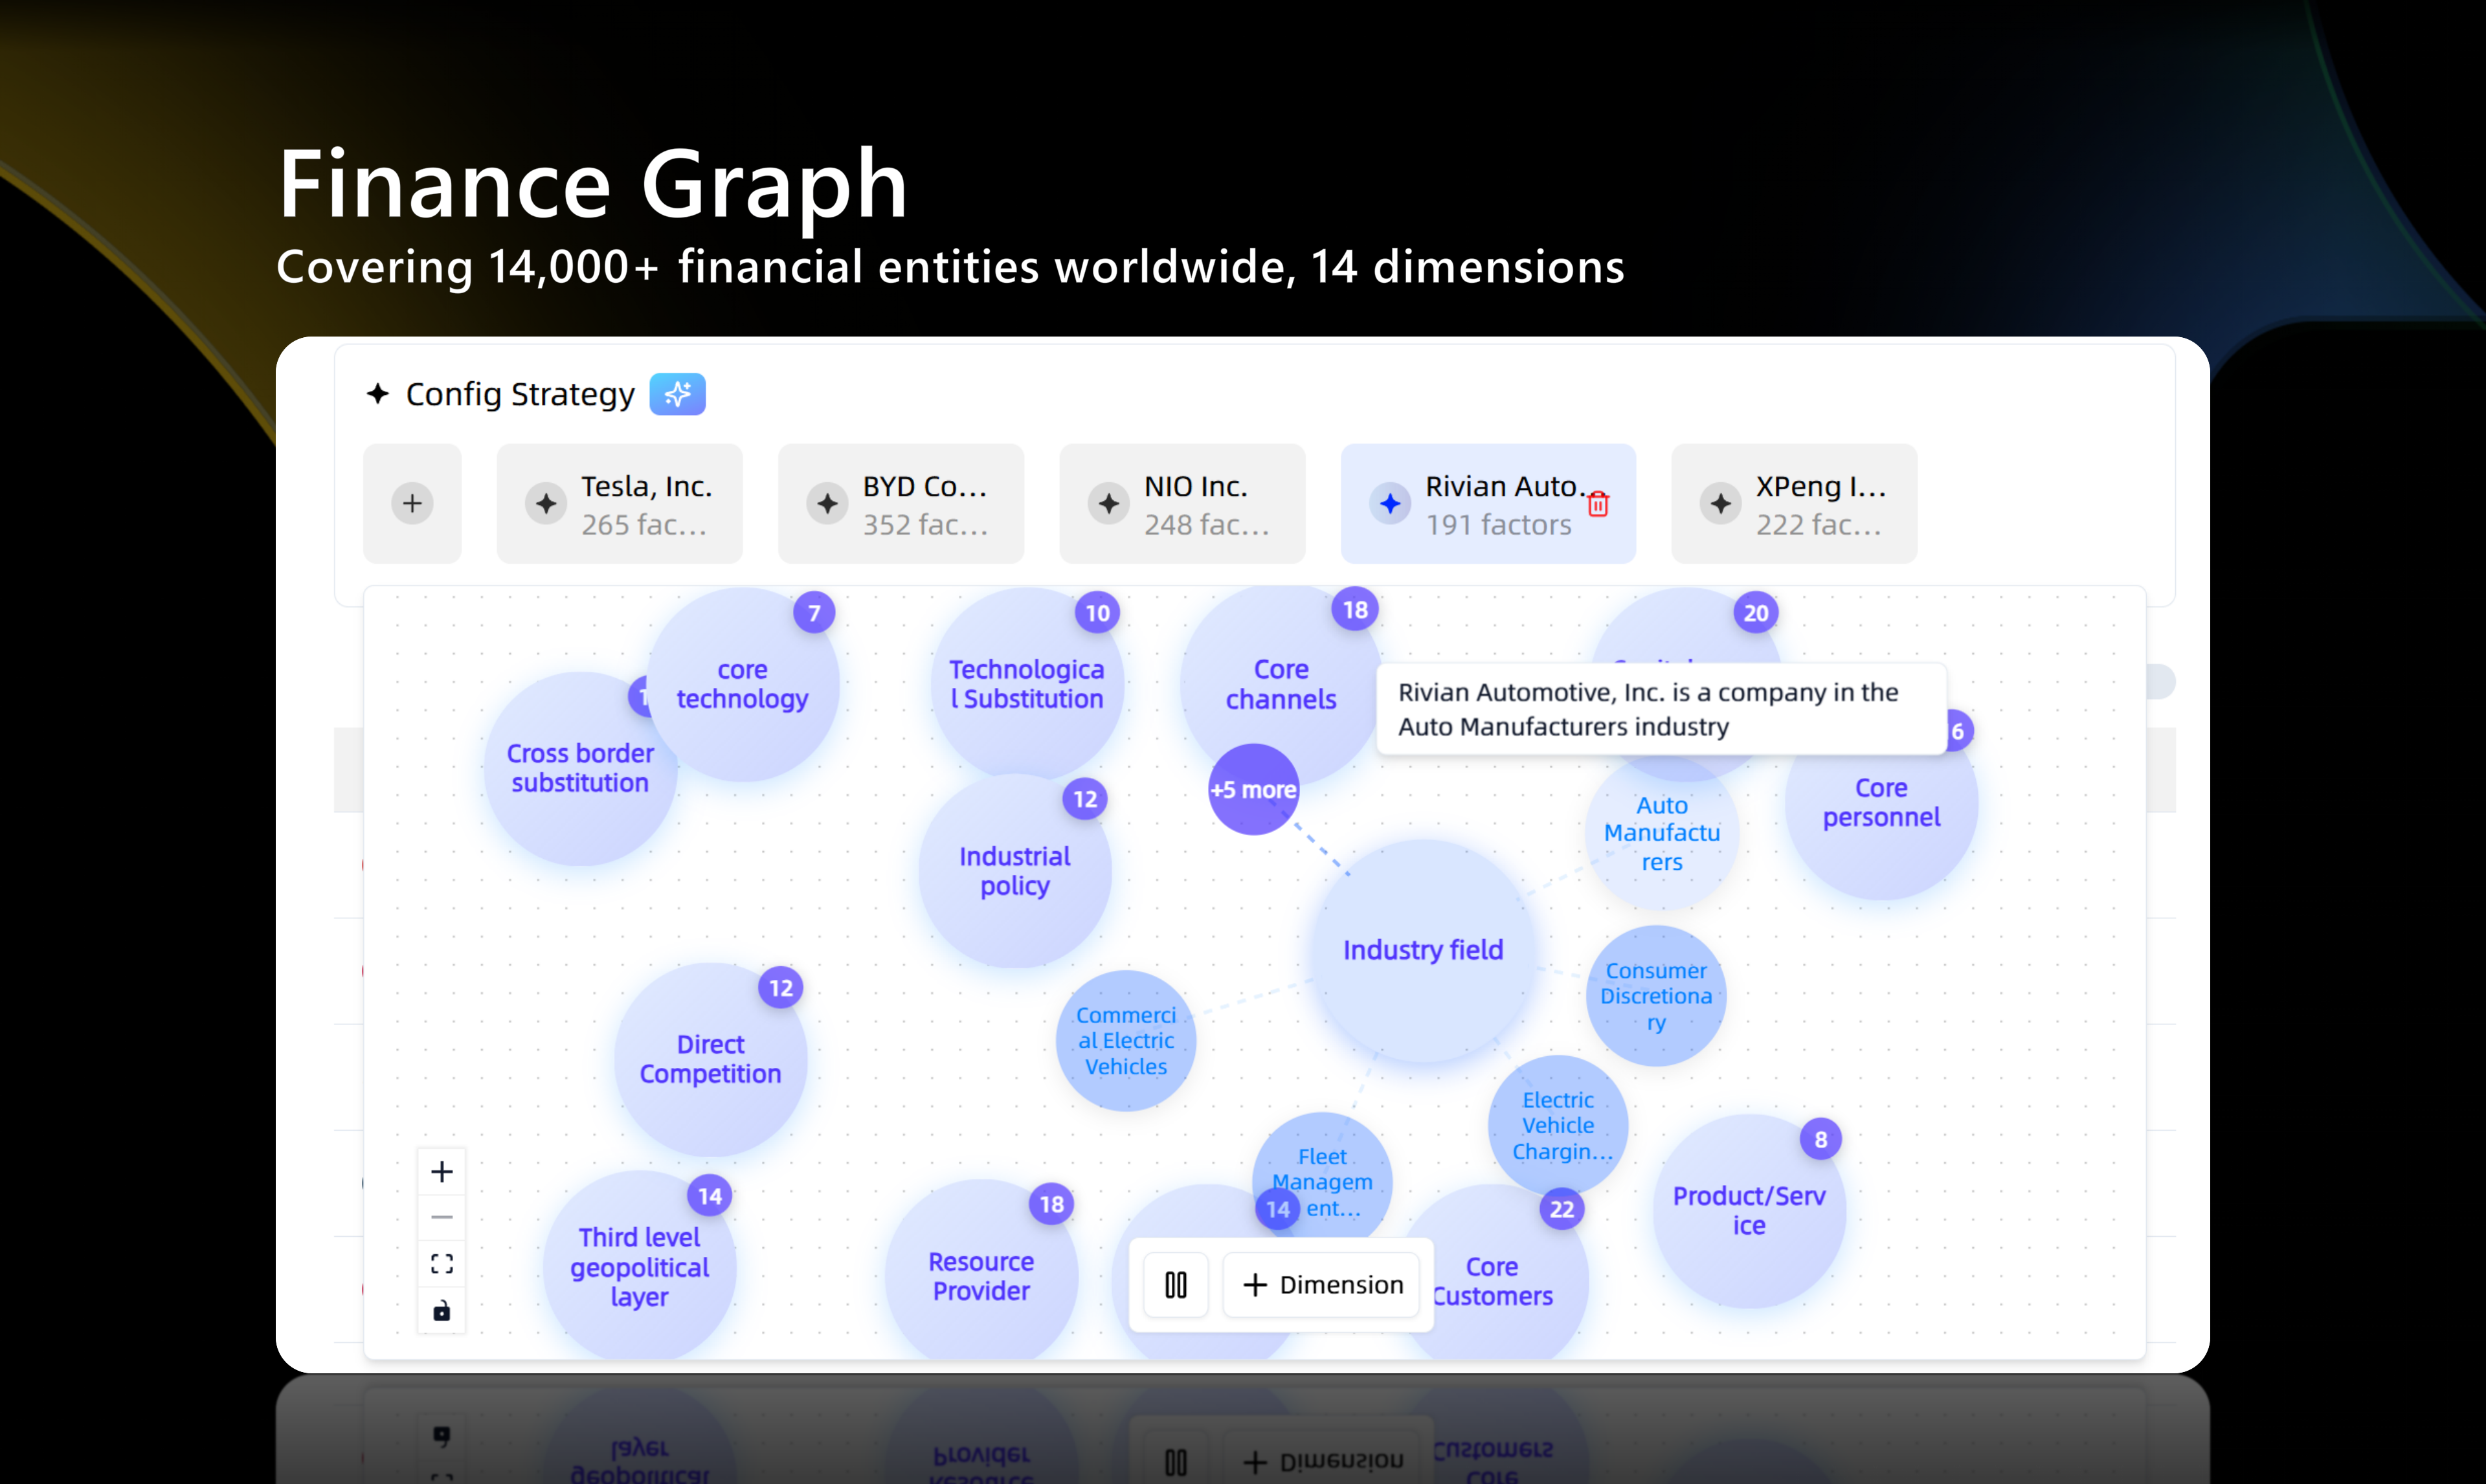The height and width of the screenshot is (1484, 2486).
Task: Toggle the canvas lock icon
Action: [442, 1310]
